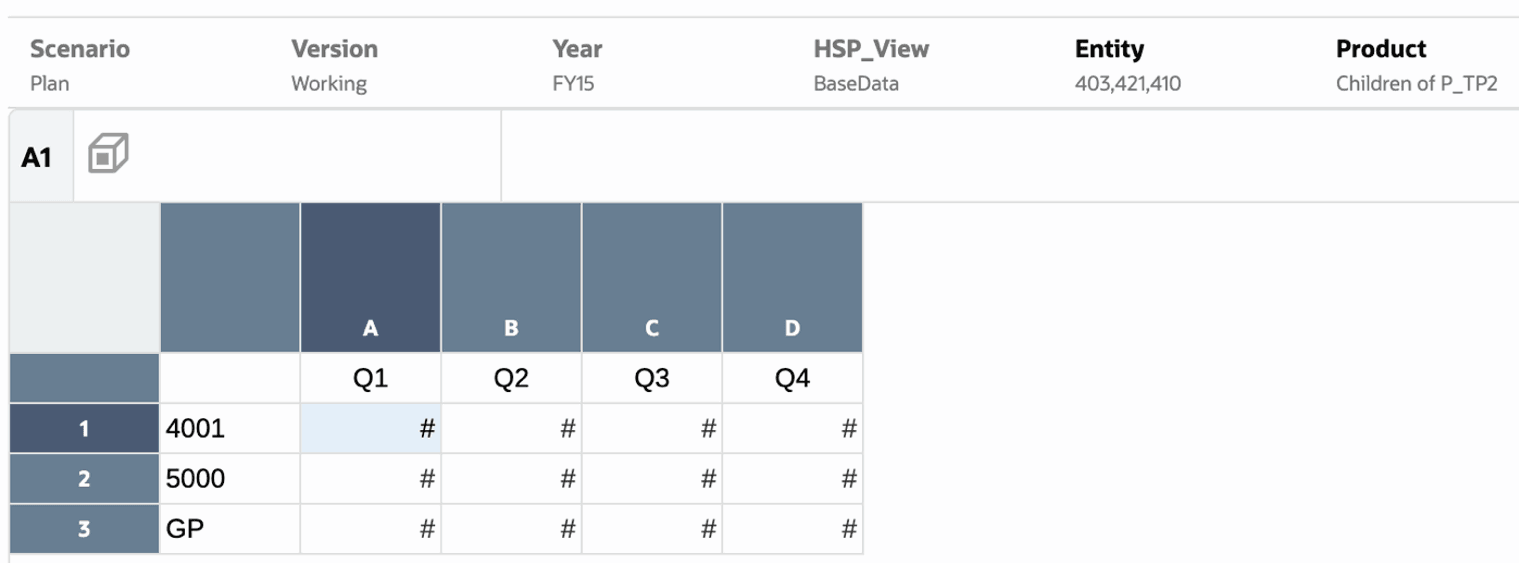Click the Q1 column member cell

coord(370,379)
